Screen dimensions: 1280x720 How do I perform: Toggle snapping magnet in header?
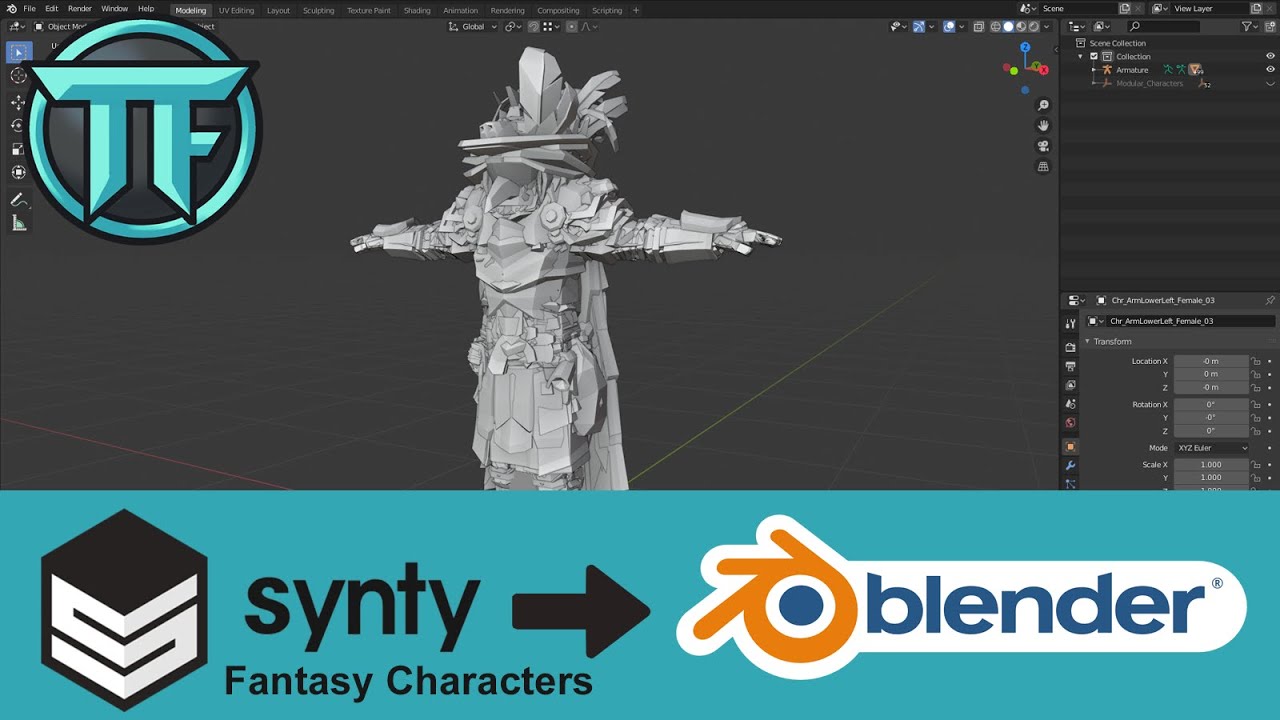tap(533, 27)
